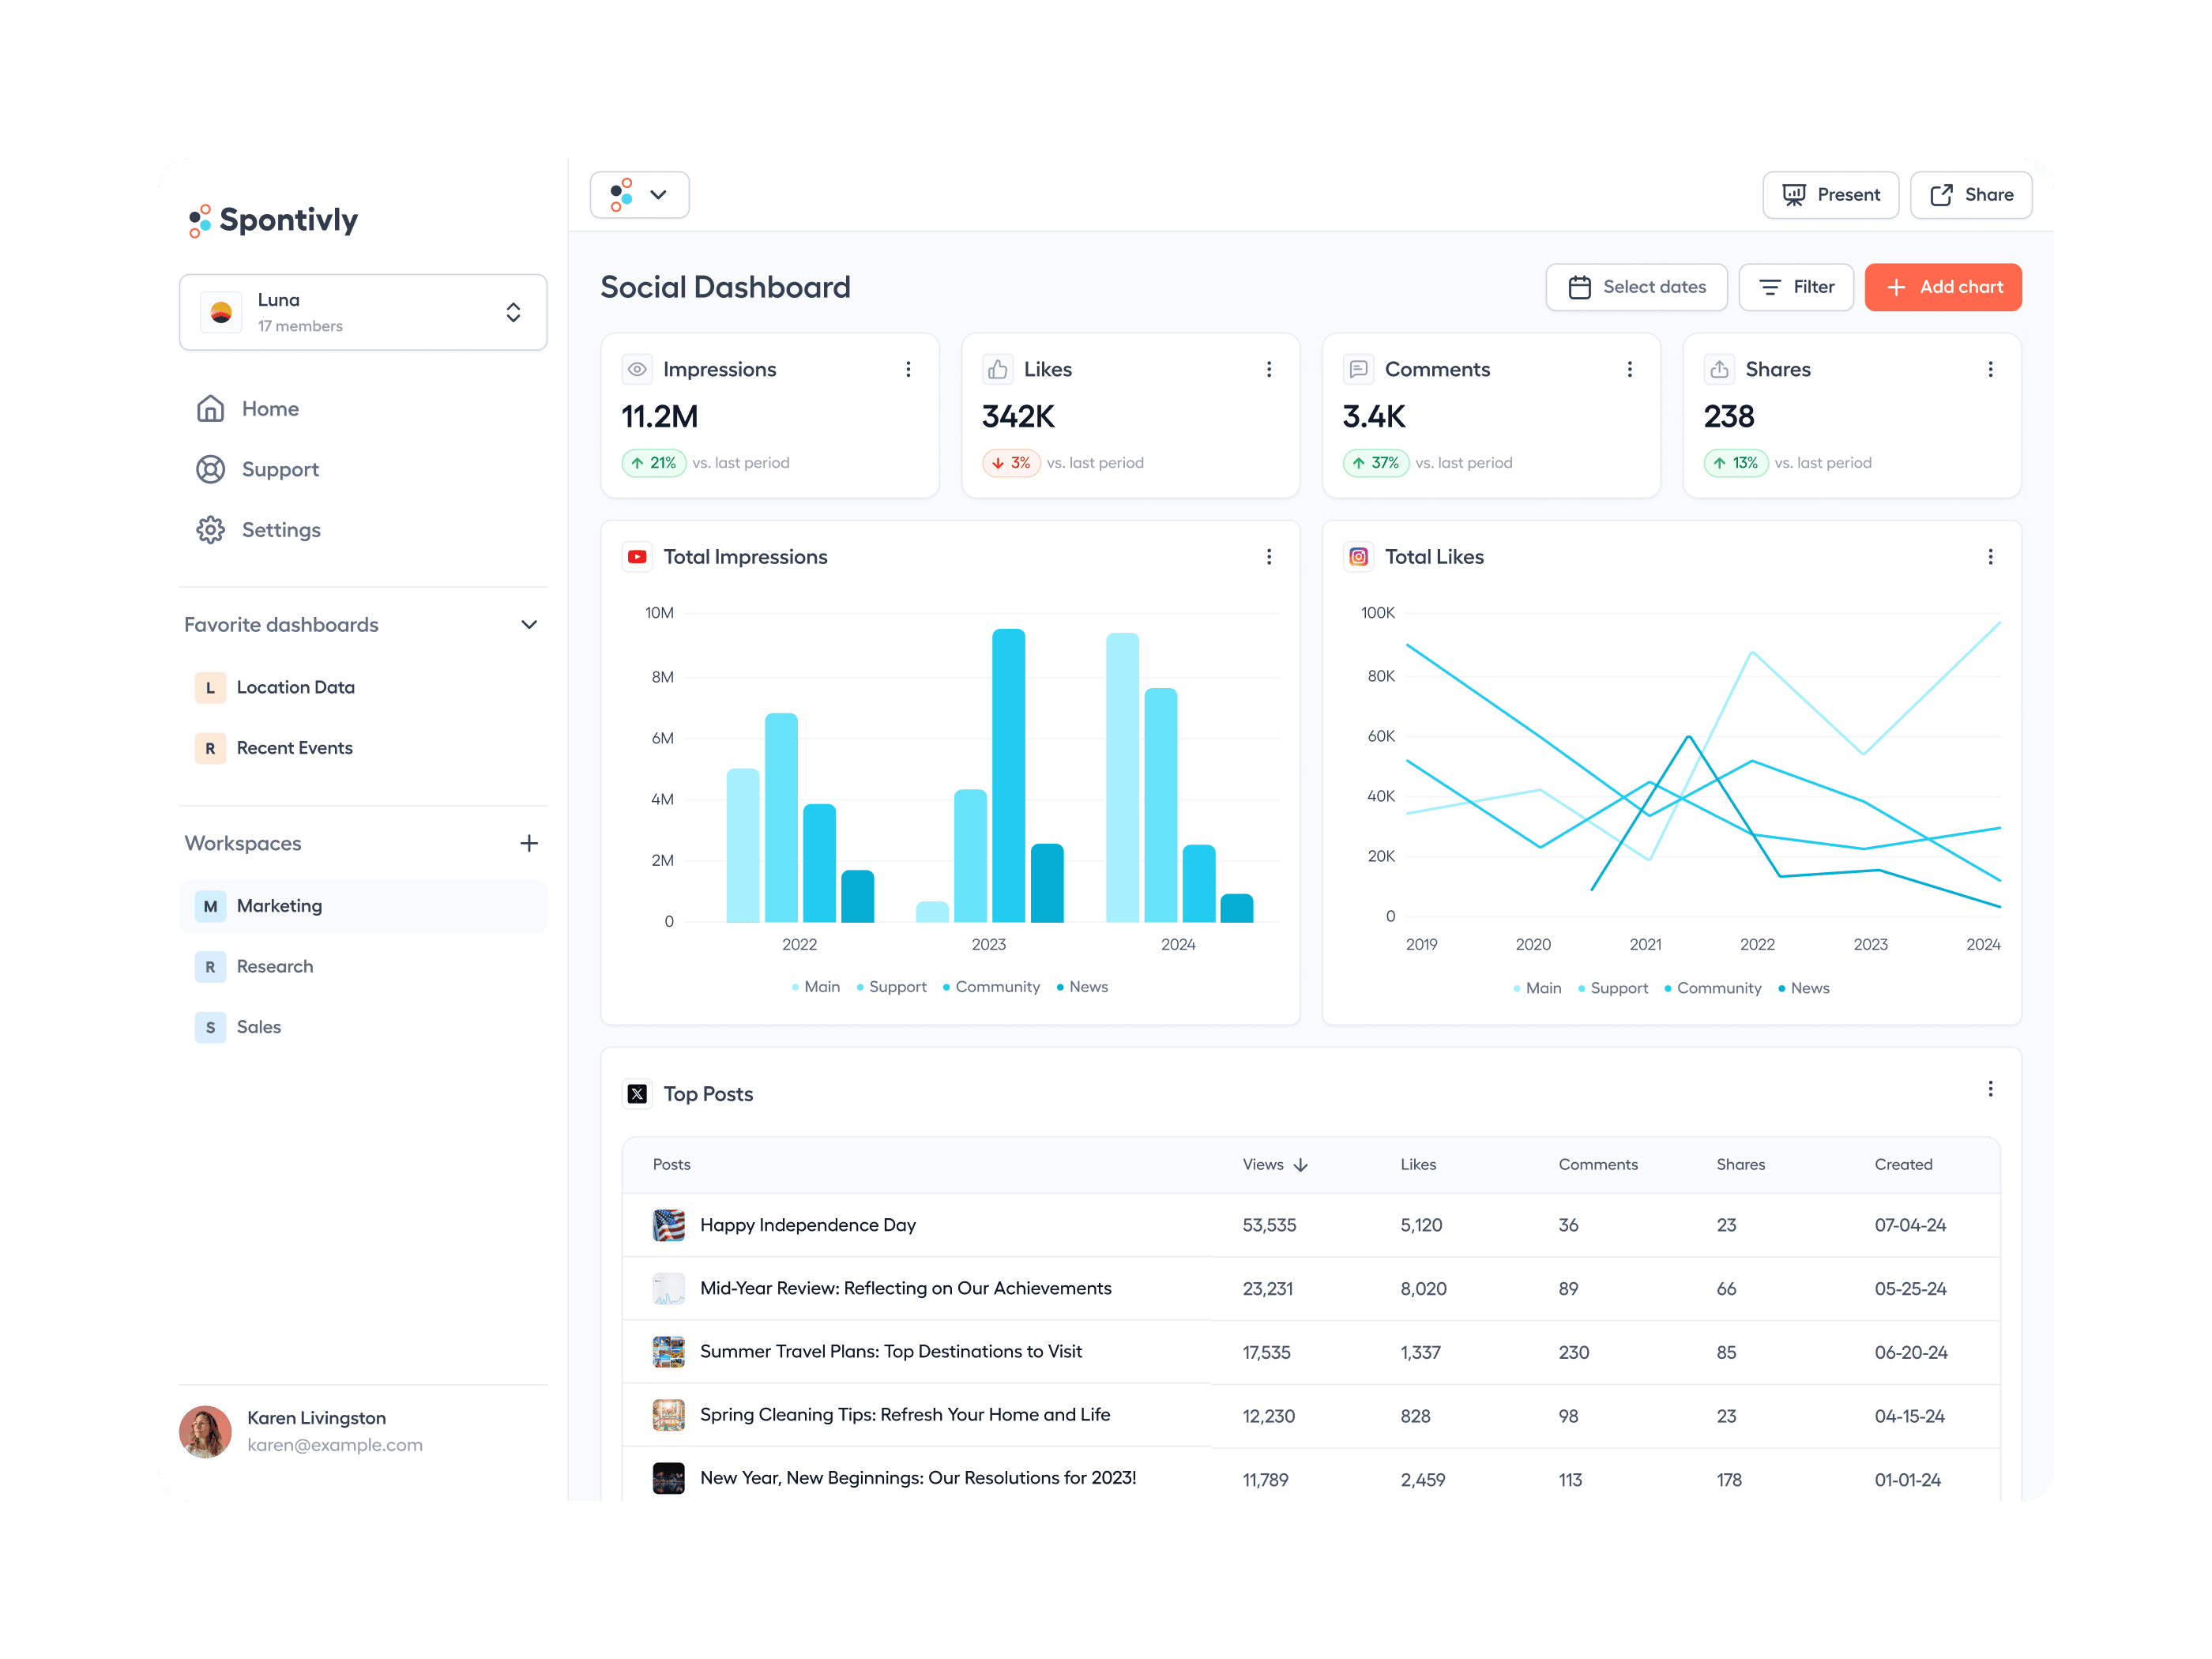Click the Support icon in the sidebar
The width and height of the screenshot is (2212, 1659).
tap(211, 469)
